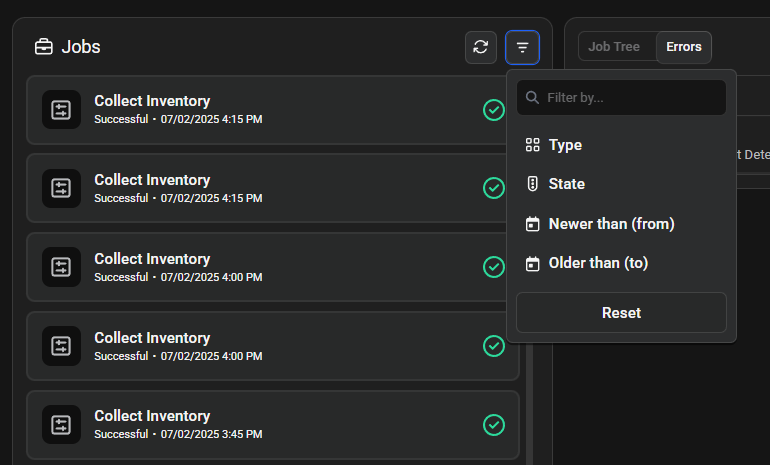The height and width of the screenshot is (465, 770).
Task: Click the first Collect Inventory job icon
Action: point(61,109)
